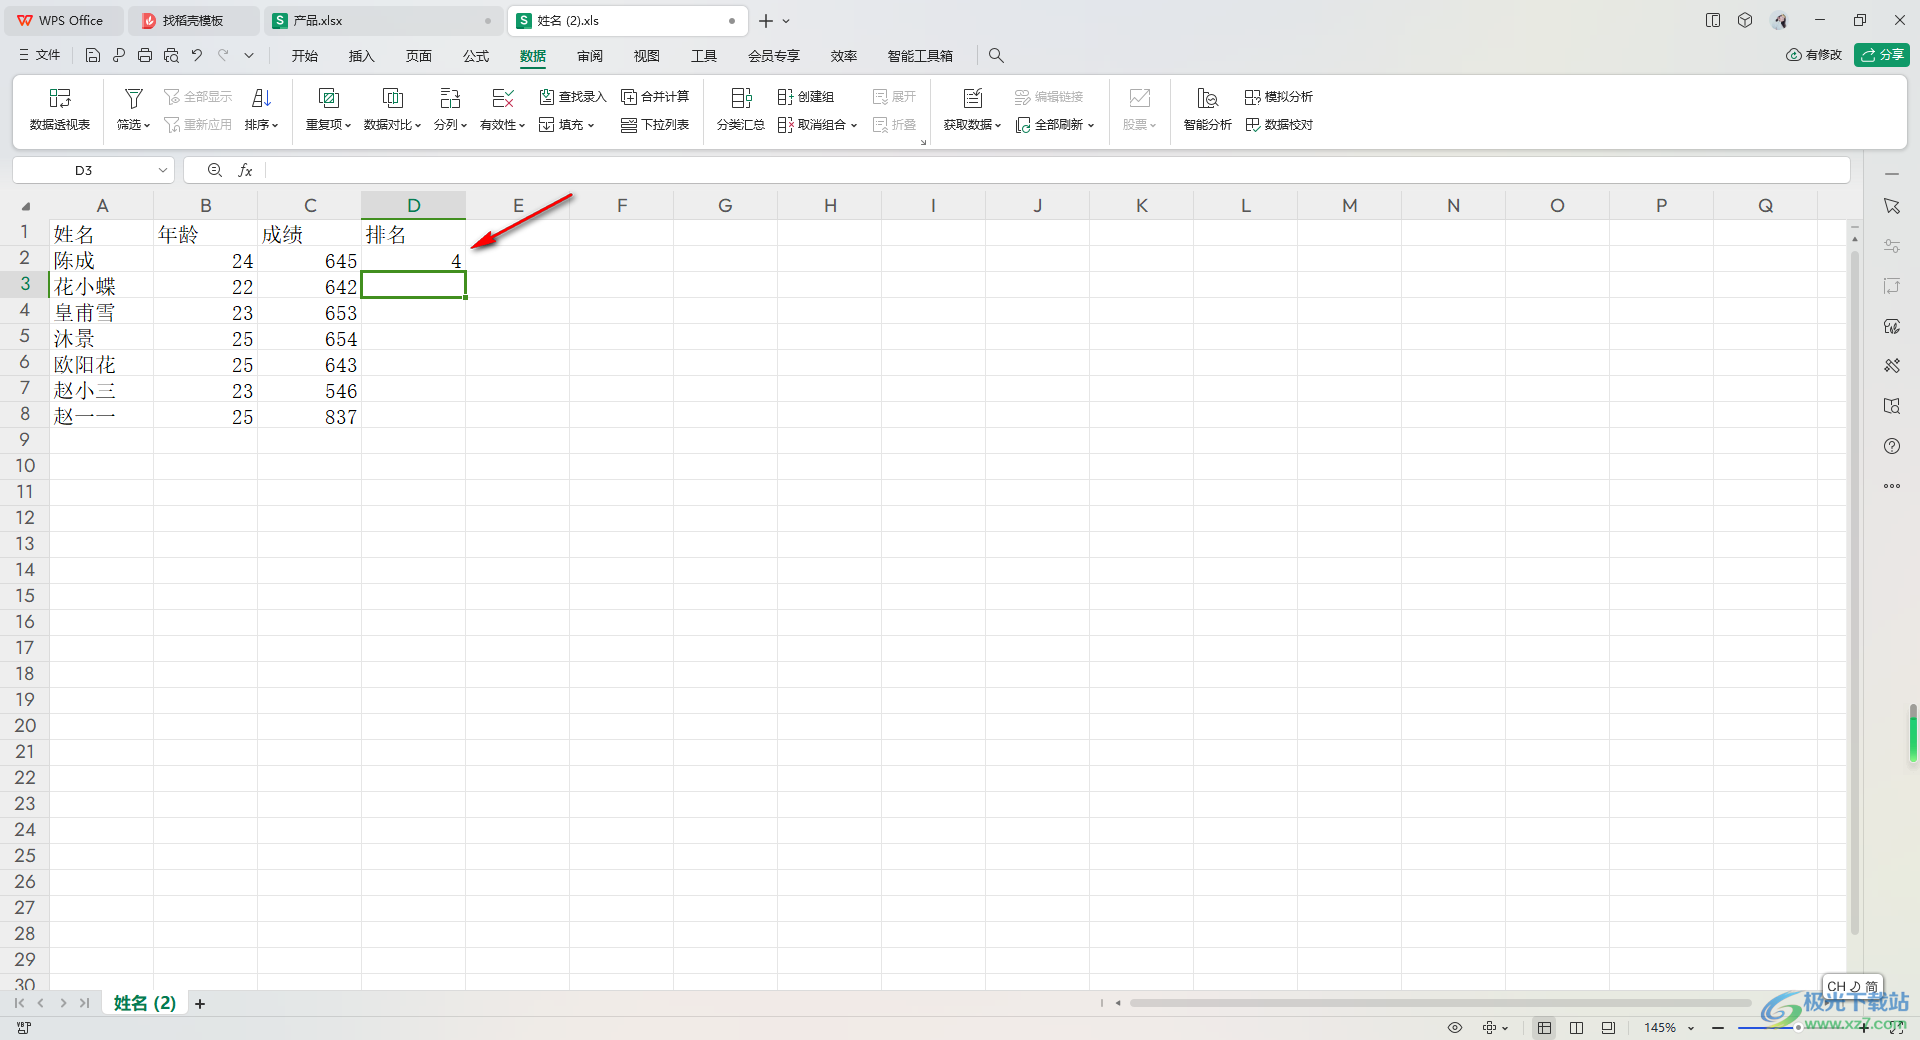
Task: Click the 查找录入 lookup entry button
Action: coord(573,97)
